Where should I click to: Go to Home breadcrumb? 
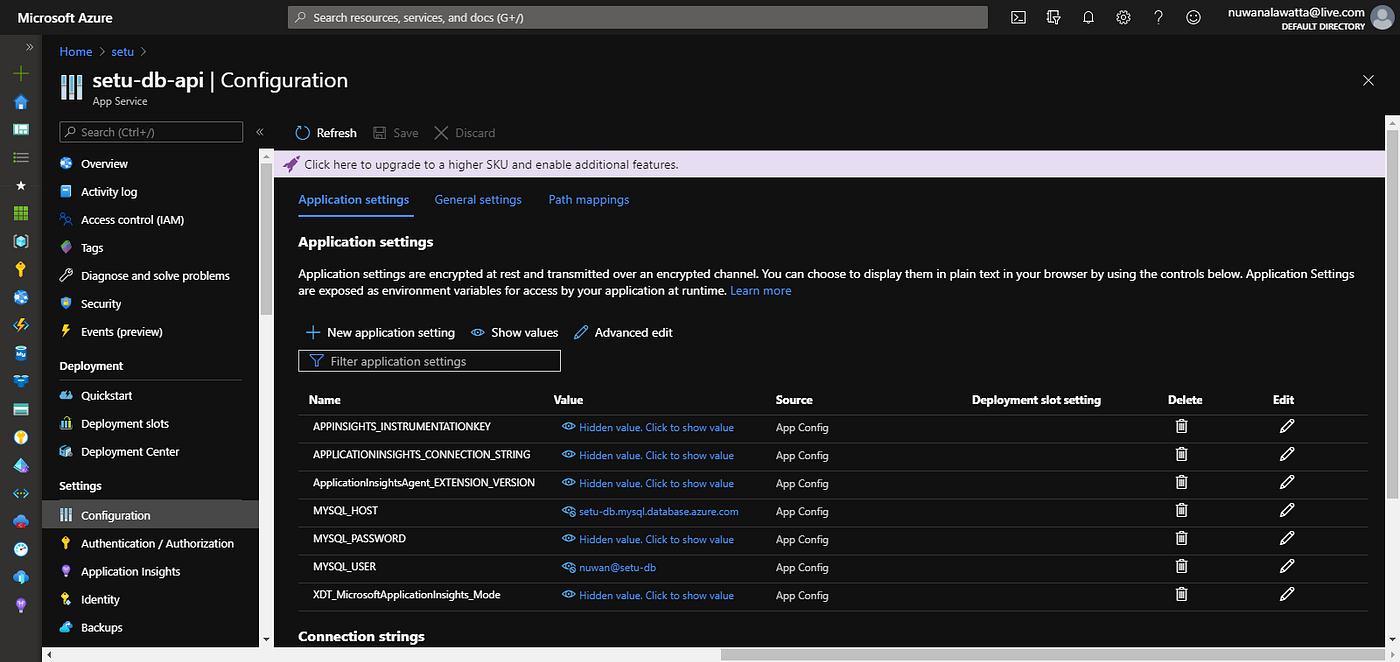click(76, 52)
